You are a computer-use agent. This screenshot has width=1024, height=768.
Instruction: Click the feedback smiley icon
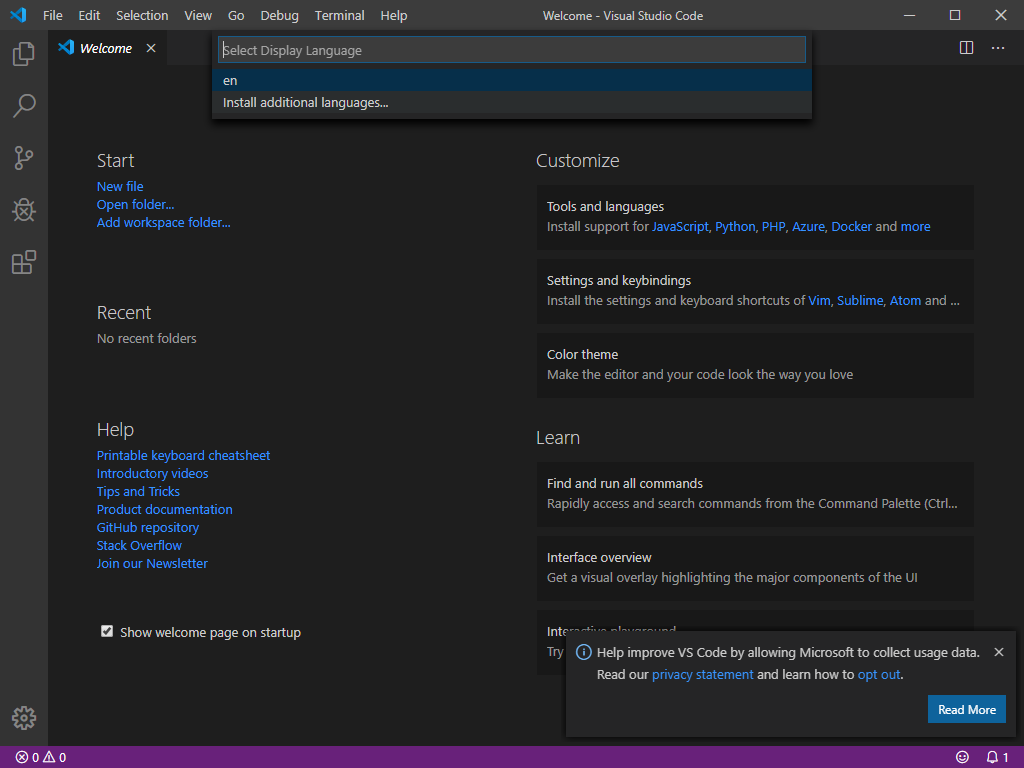[x=962, y=757]
